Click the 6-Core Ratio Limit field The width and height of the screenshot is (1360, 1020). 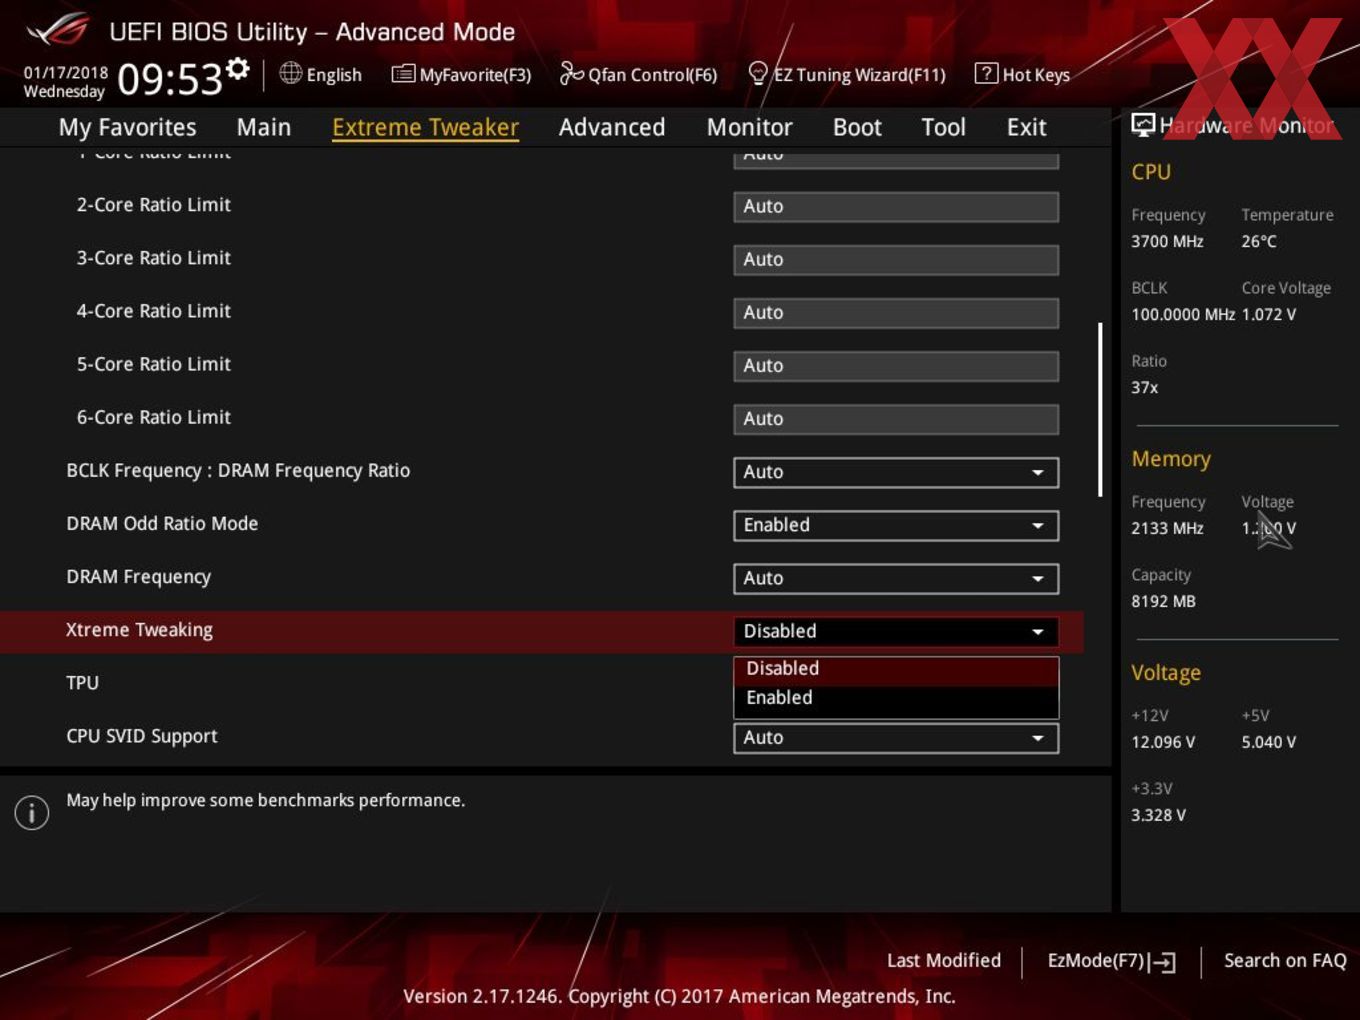coord(896,419)
